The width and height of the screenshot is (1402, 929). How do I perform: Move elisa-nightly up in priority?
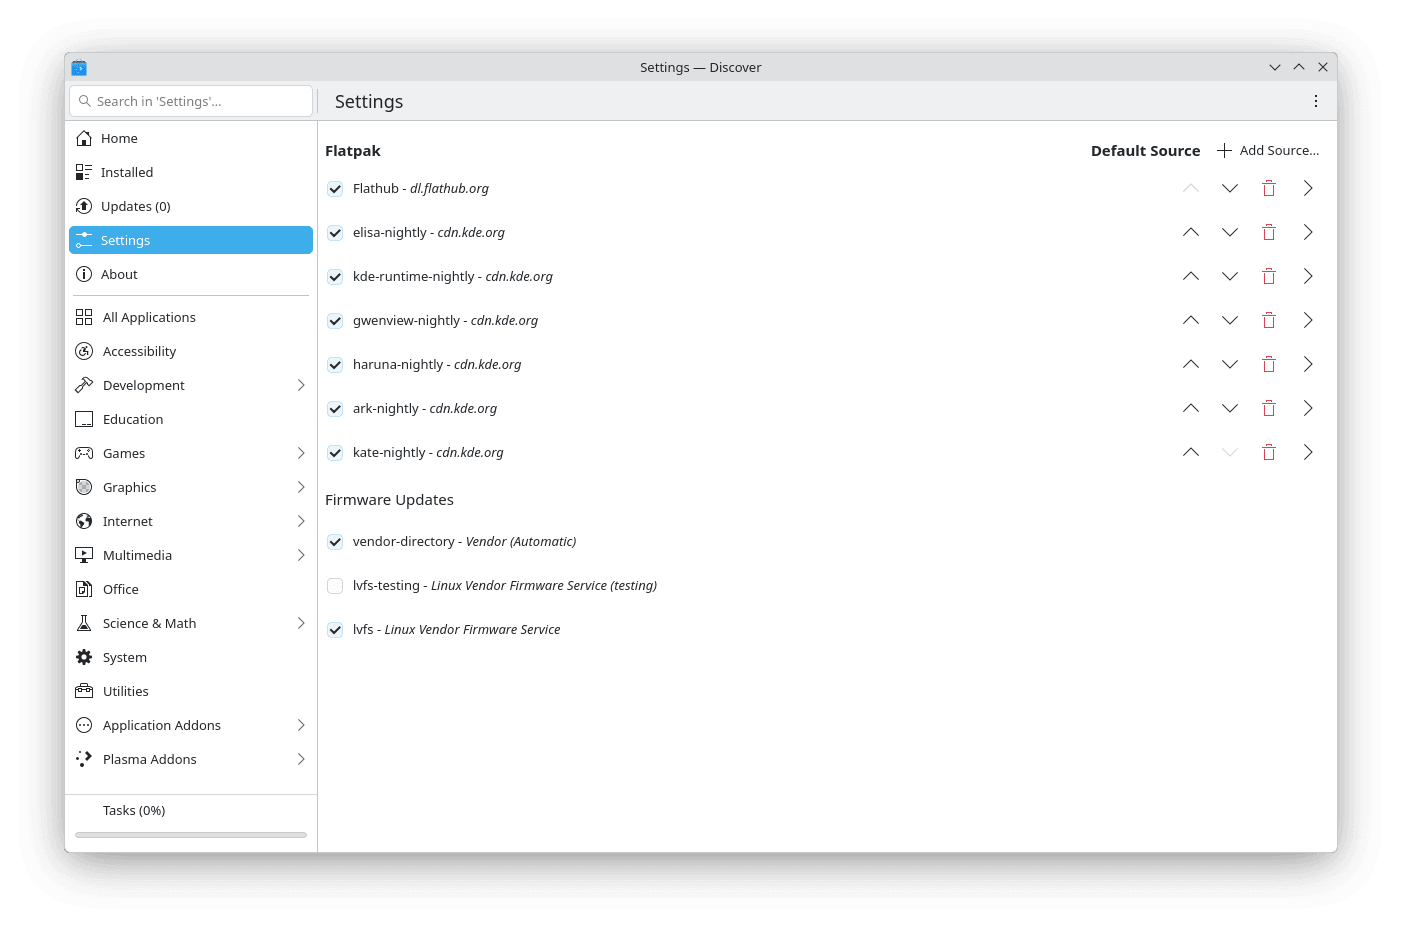point(1191,232)
